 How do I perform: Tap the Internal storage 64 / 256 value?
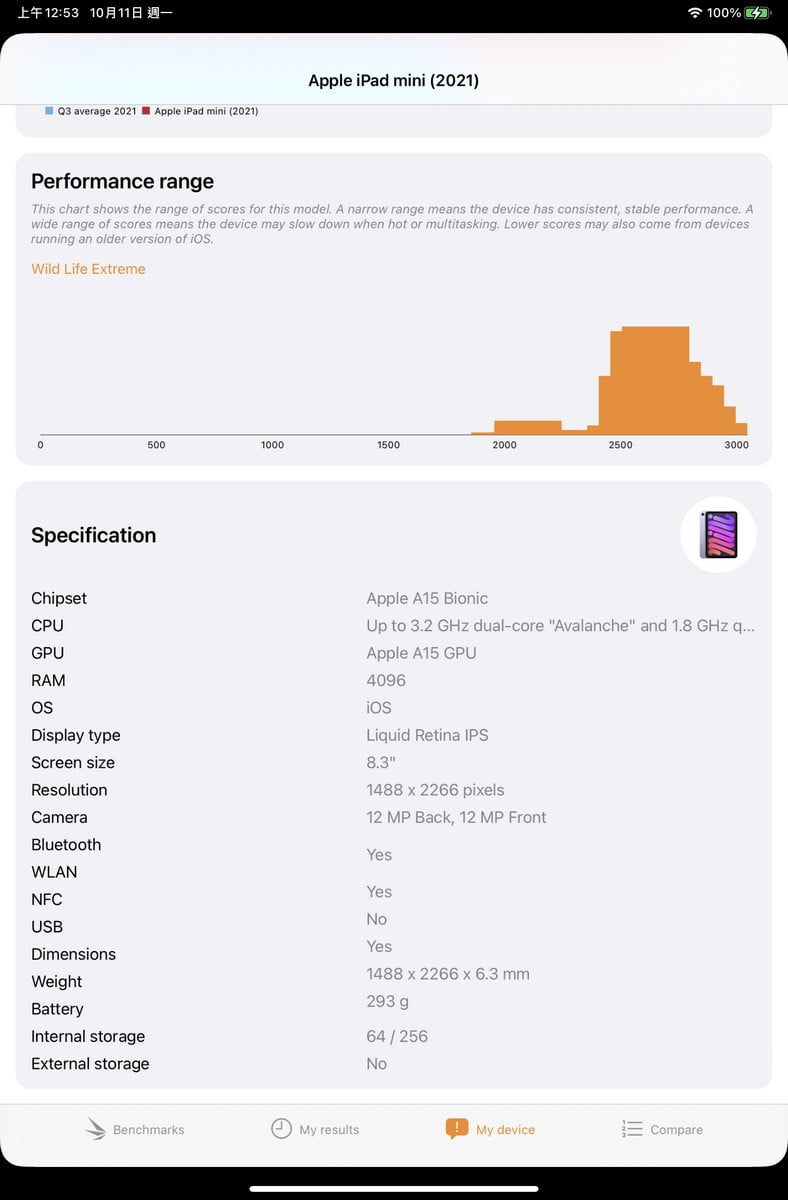(397, 1036)
